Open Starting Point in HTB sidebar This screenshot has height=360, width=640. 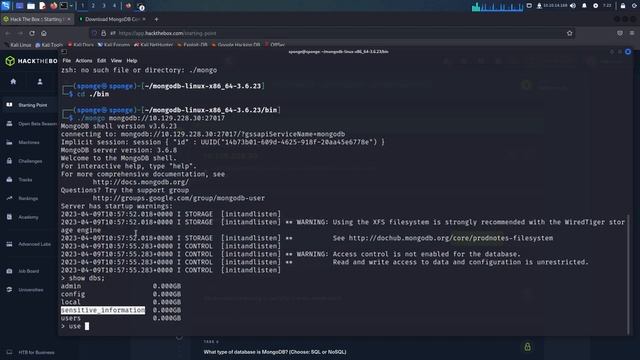pyautogui.click(x=29, y=105)
